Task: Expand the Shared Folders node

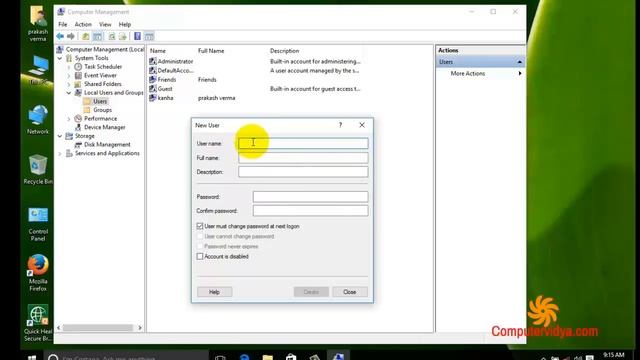Action: point(69,84)
